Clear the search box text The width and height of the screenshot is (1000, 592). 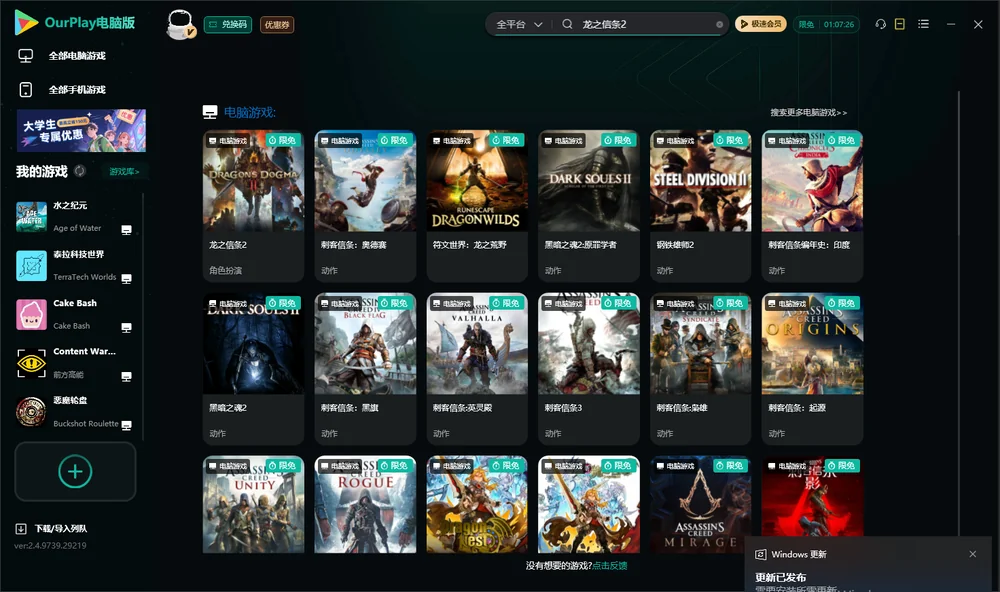click(x=719, y=25)
